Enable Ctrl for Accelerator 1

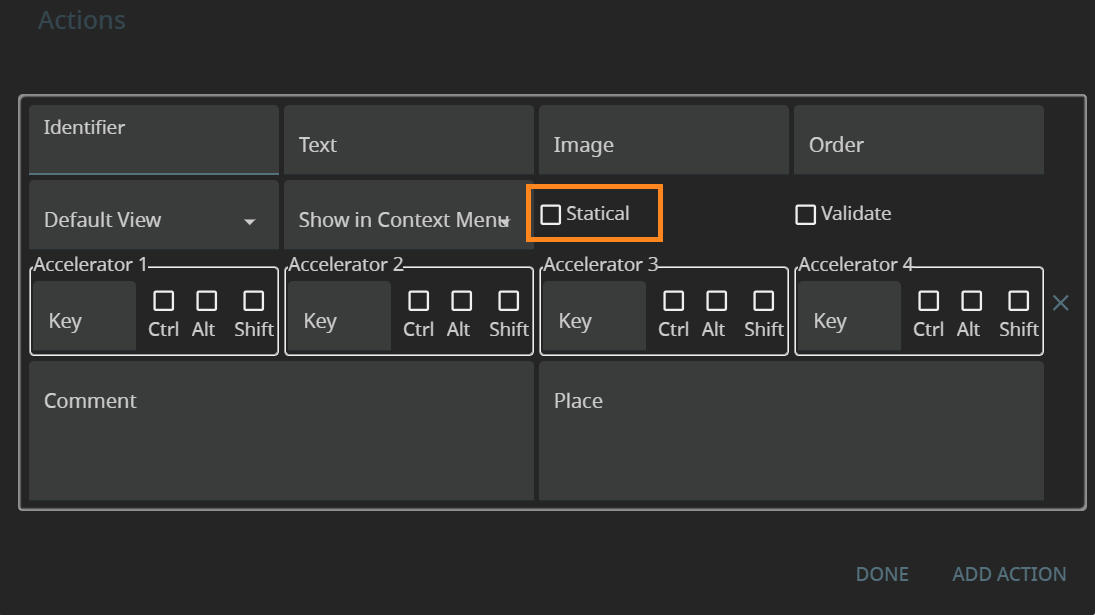163,301
